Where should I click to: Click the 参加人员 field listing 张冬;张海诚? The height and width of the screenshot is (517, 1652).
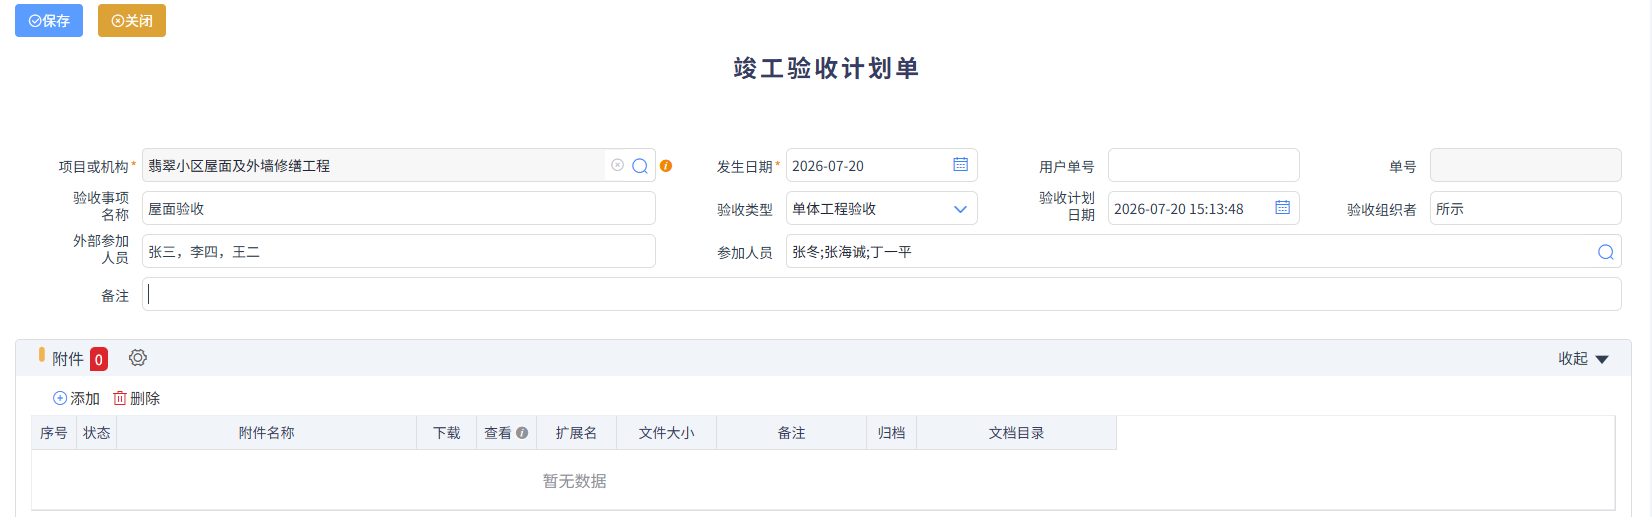coord(1204,251)
